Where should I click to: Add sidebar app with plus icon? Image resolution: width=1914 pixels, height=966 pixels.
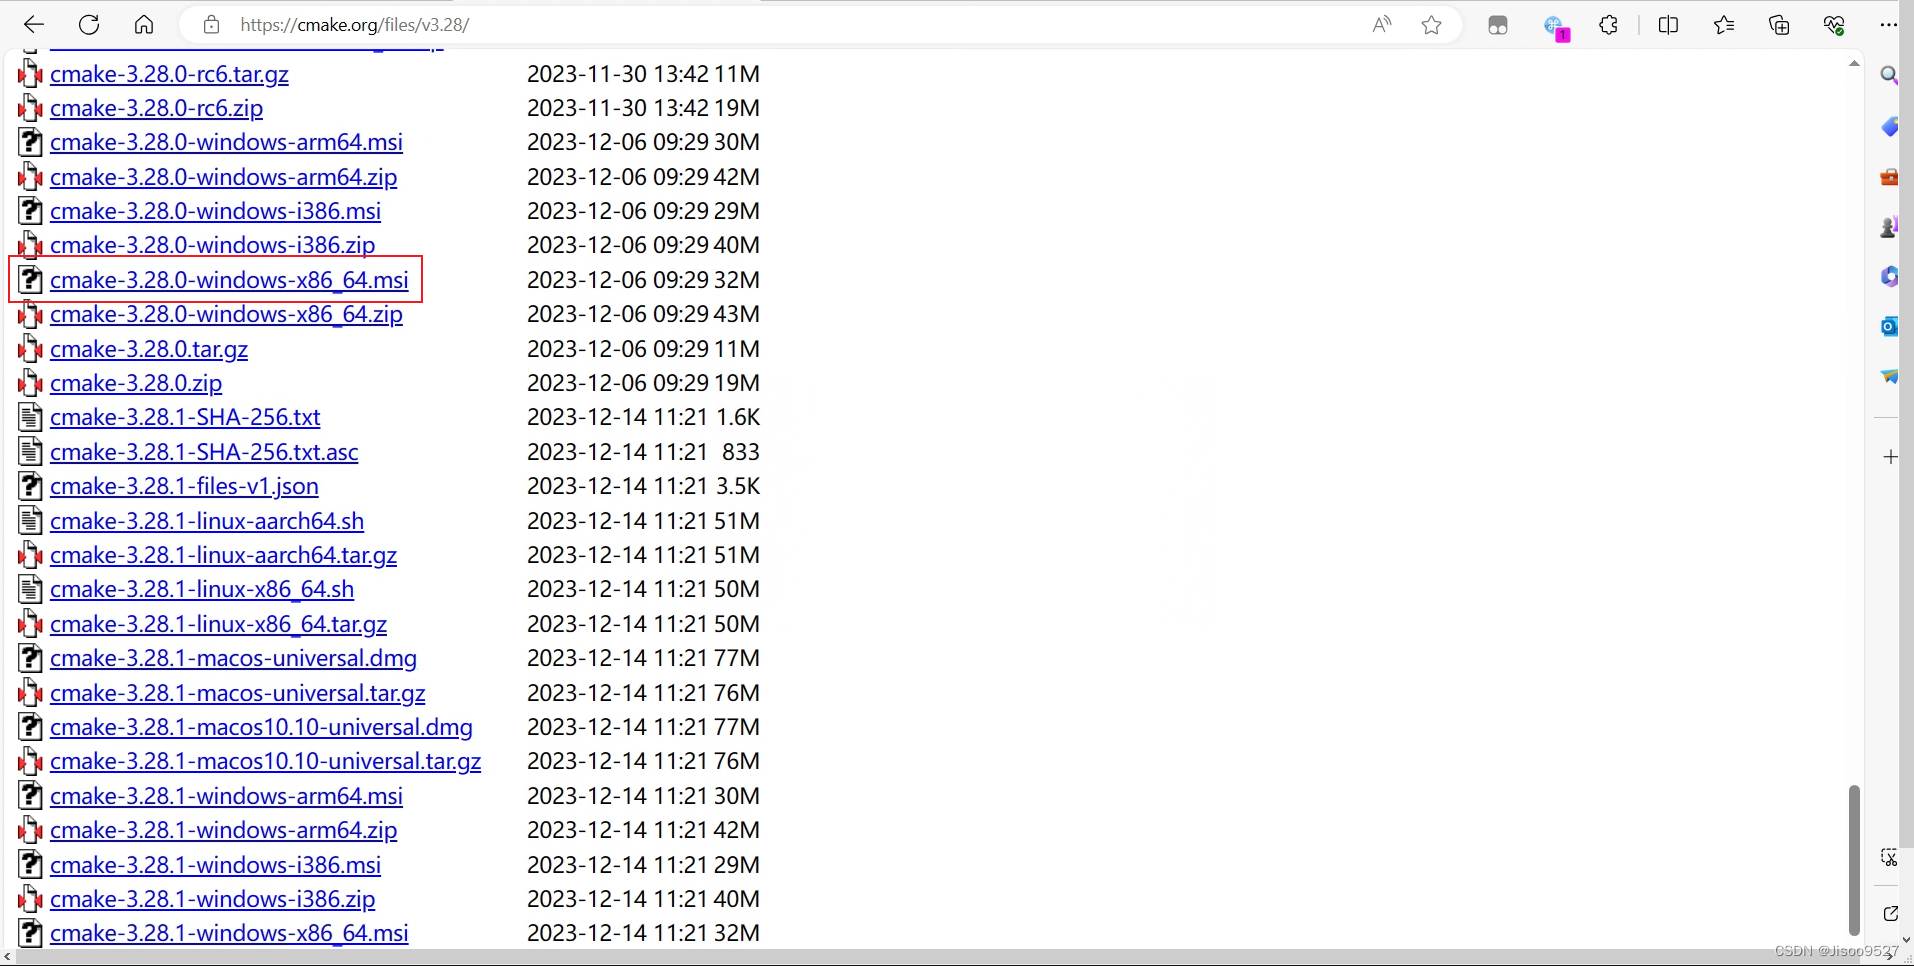click(1890, 457)
